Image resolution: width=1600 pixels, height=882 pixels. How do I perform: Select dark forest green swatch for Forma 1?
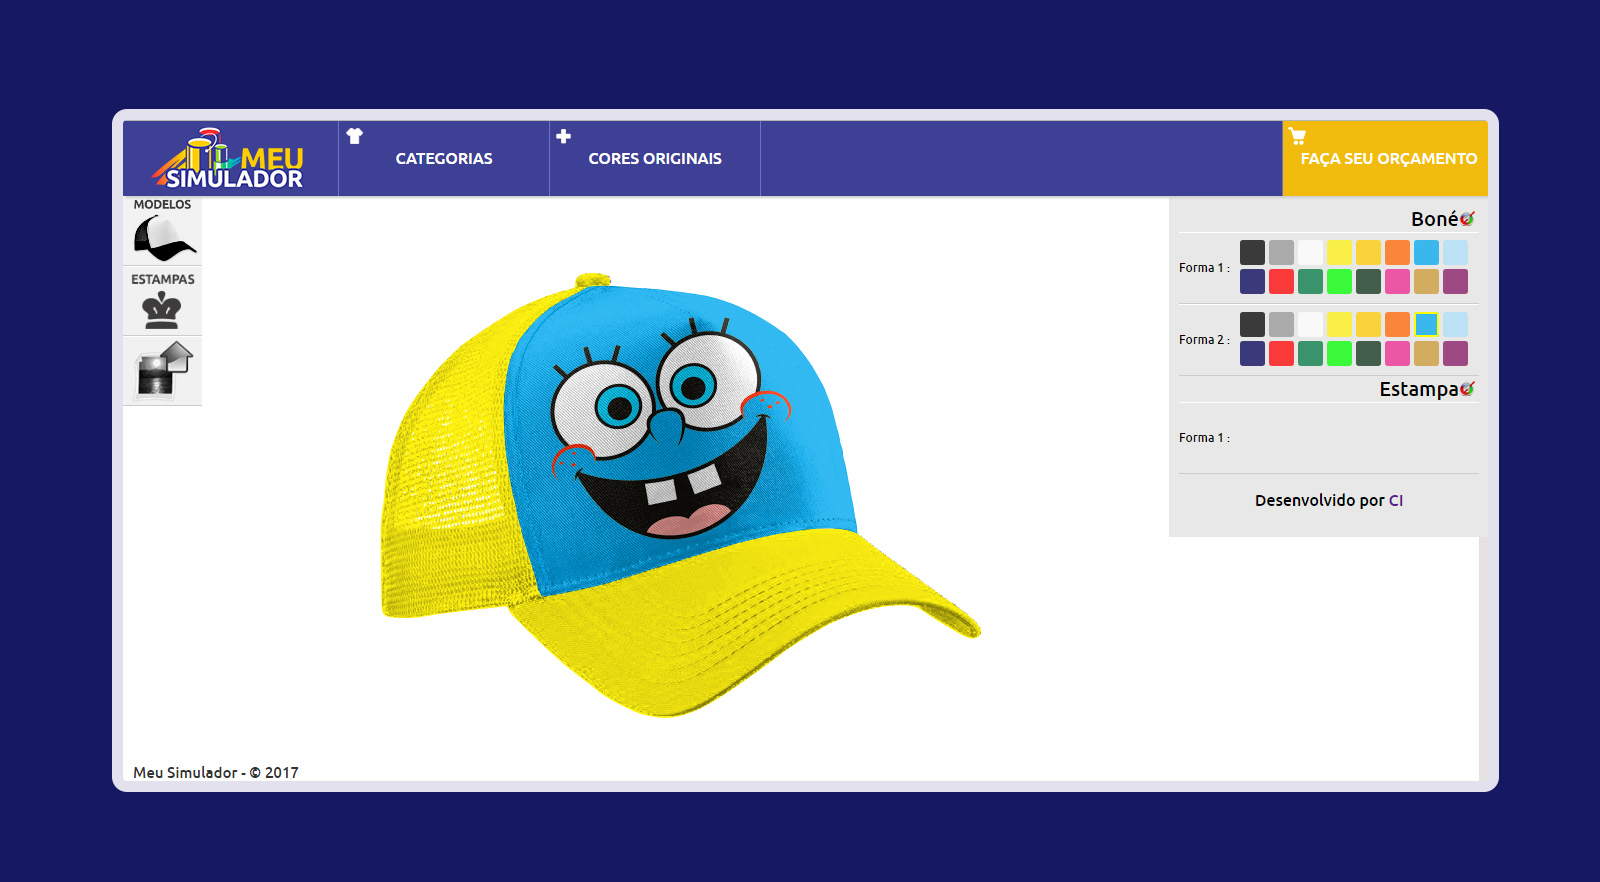tap(1368, 281)
